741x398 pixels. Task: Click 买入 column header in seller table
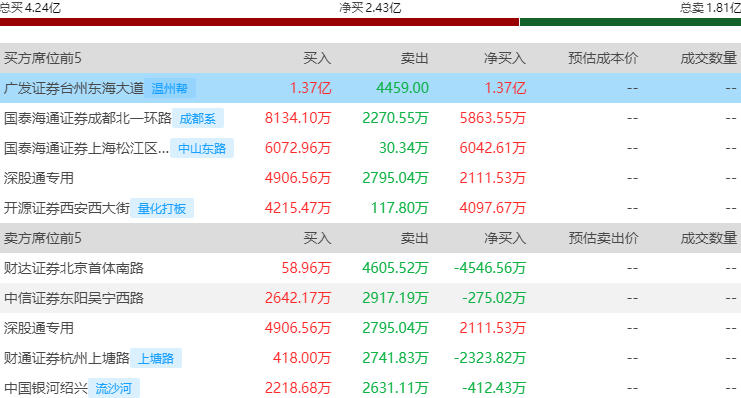(317, 238)
